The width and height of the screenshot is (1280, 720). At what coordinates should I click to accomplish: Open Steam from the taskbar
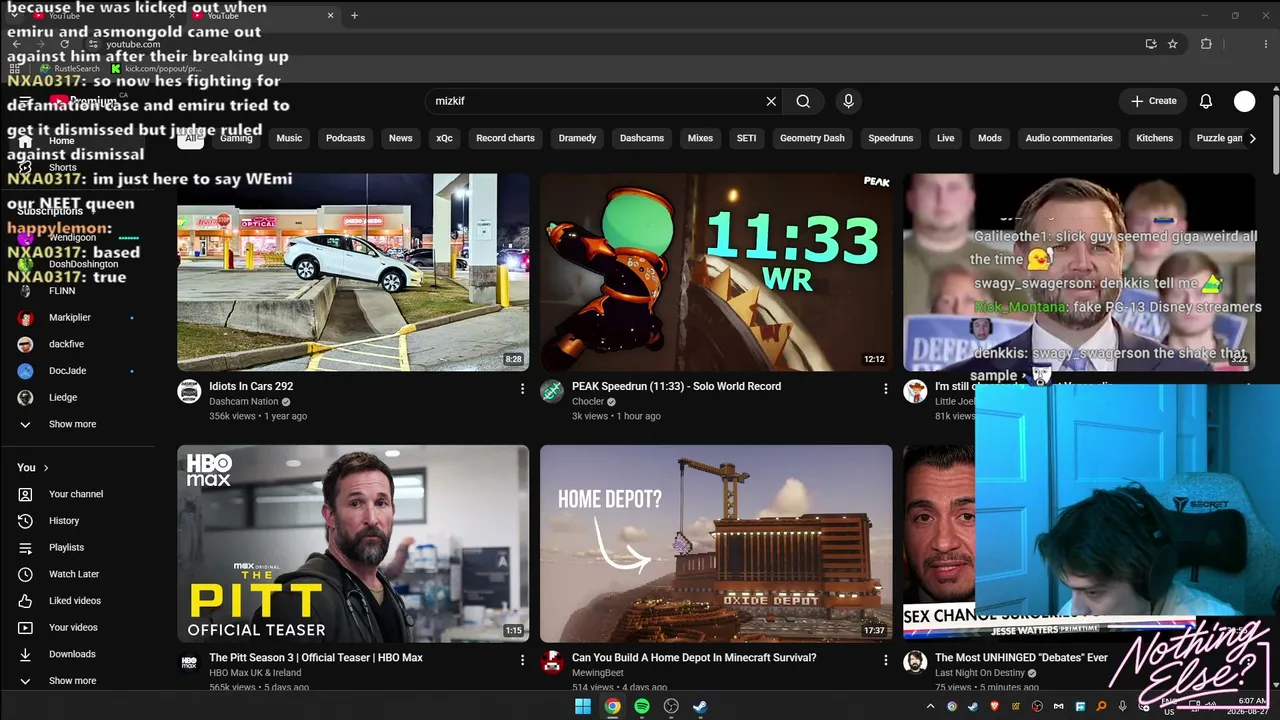(x=700, y=706)
